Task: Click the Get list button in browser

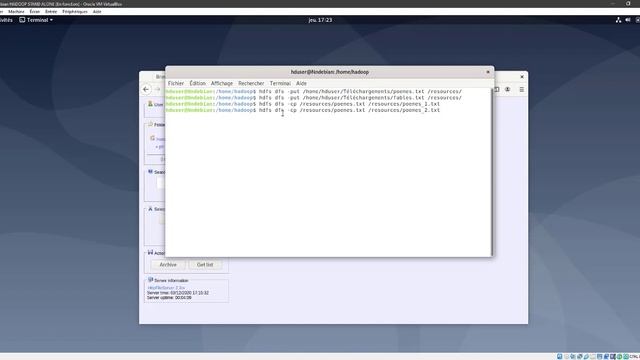Action: pos(205,265)
